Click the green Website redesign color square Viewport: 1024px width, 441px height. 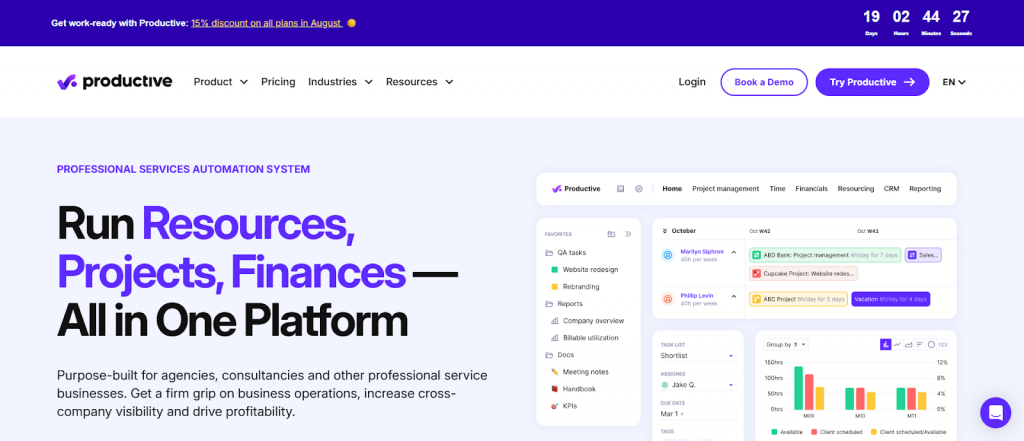(x=554, y=269)
